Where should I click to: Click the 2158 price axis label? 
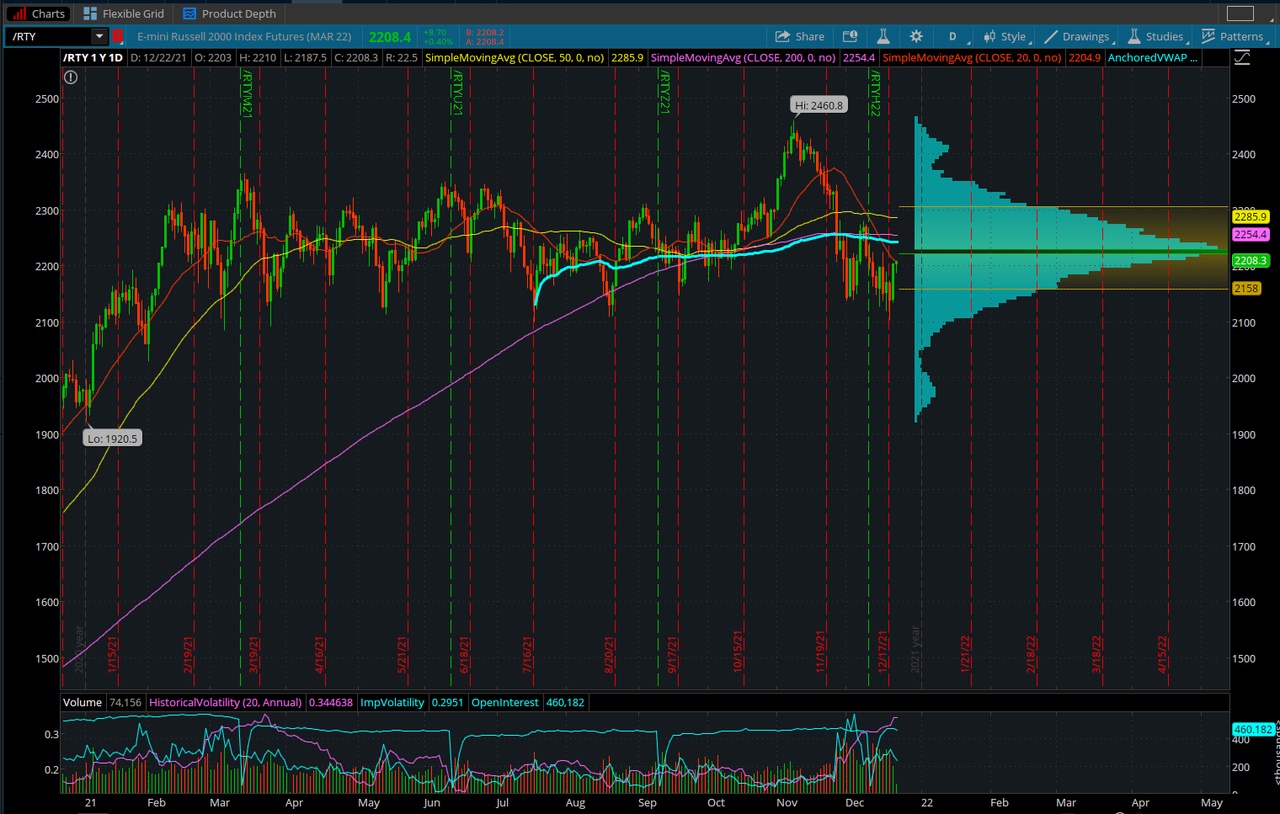(1245, 288)
